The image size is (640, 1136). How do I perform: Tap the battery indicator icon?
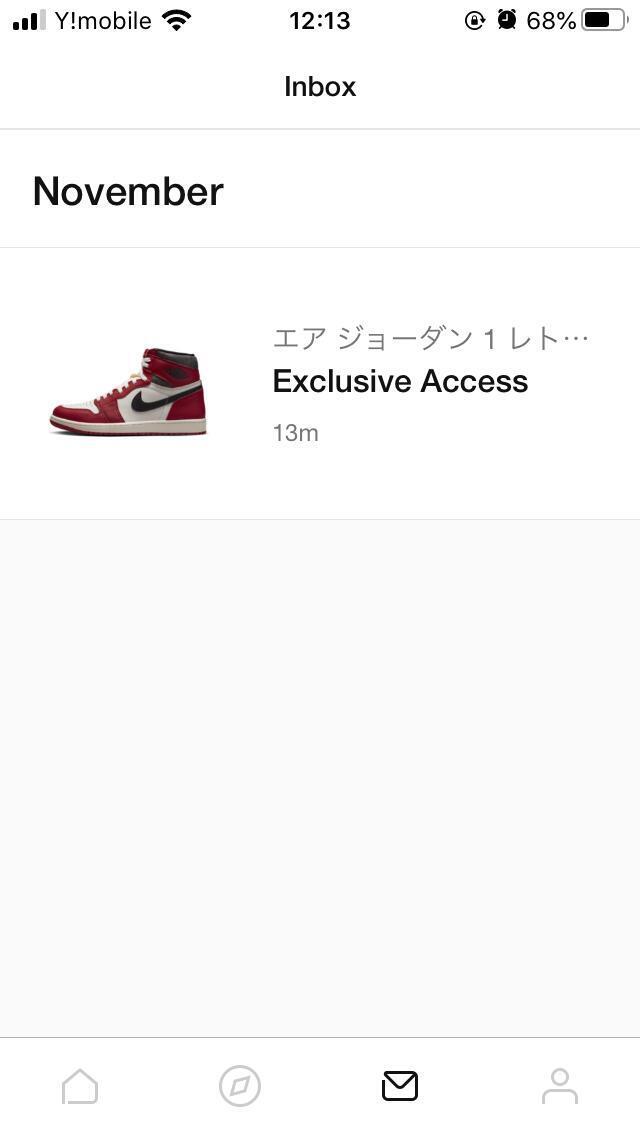(x=605, y=20)
